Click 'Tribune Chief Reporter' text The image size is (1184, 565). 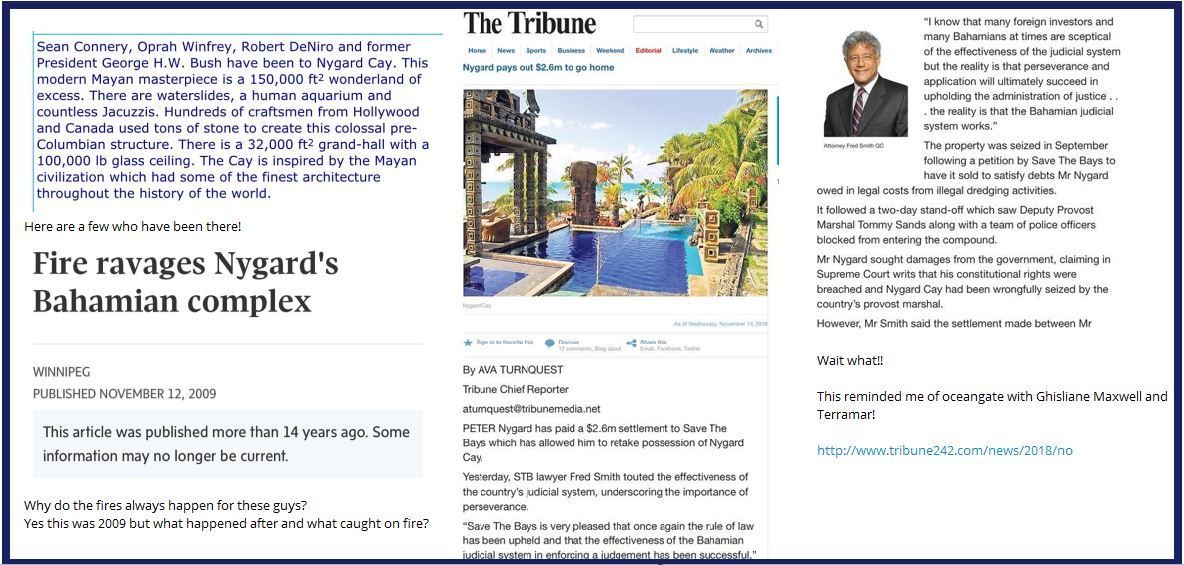coord(516,390)
